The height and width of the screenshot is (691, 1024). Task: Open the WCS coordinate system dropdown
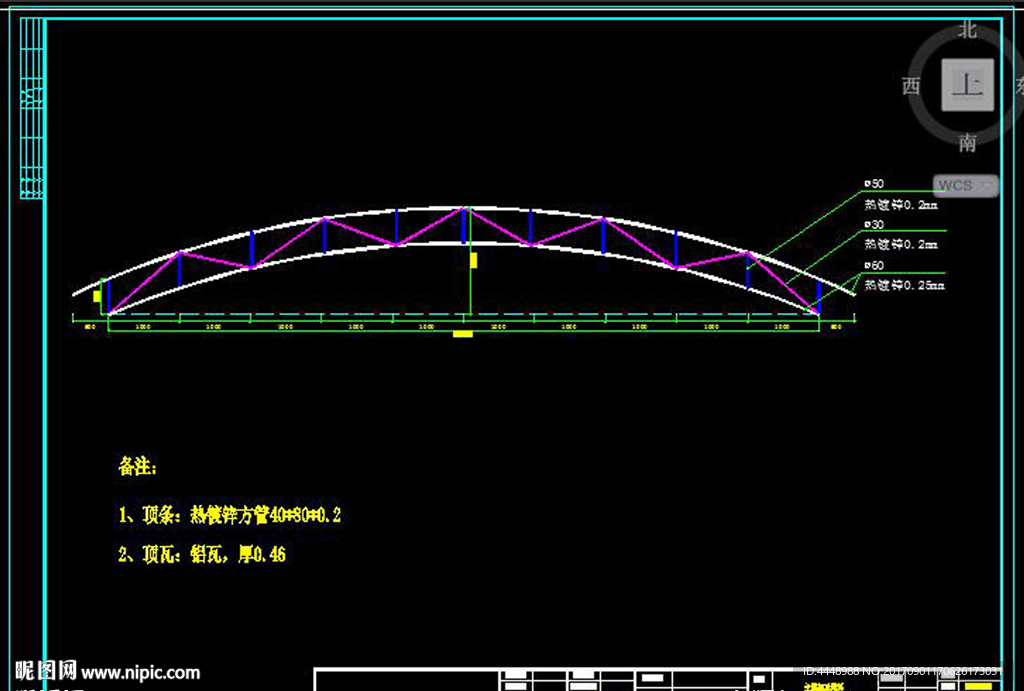[965, 185]
